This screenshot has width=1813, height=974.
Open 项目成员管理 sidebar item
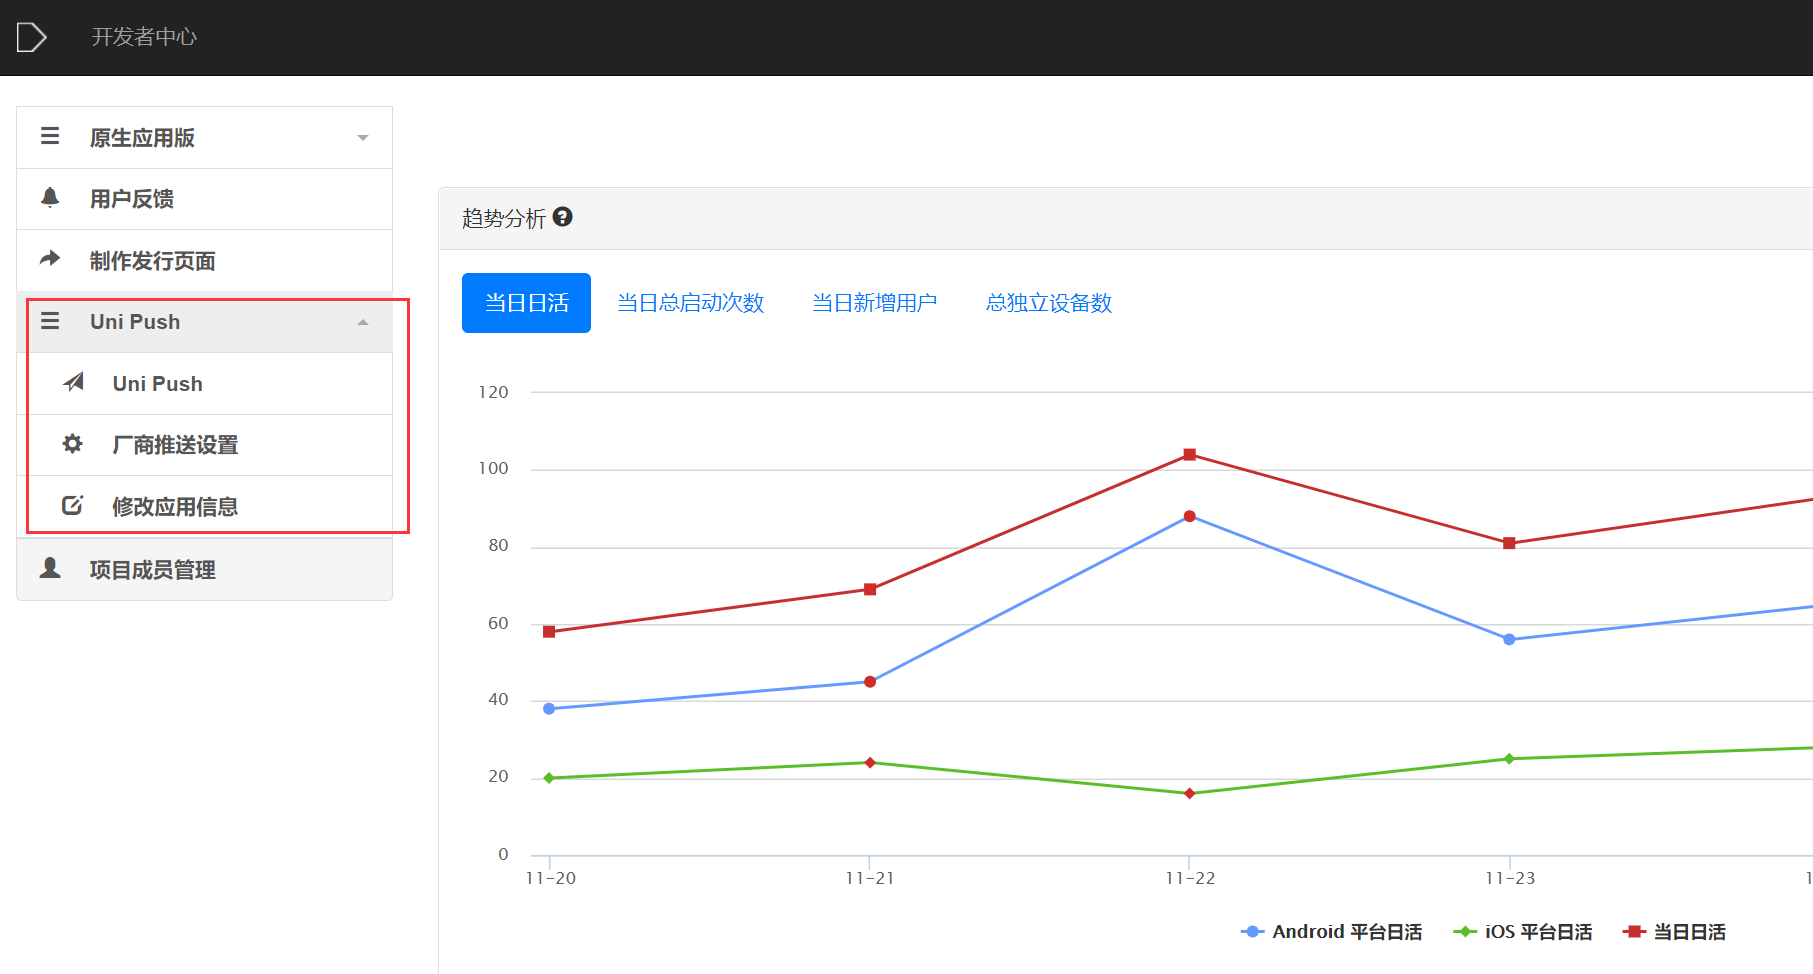tap(204, 570)
